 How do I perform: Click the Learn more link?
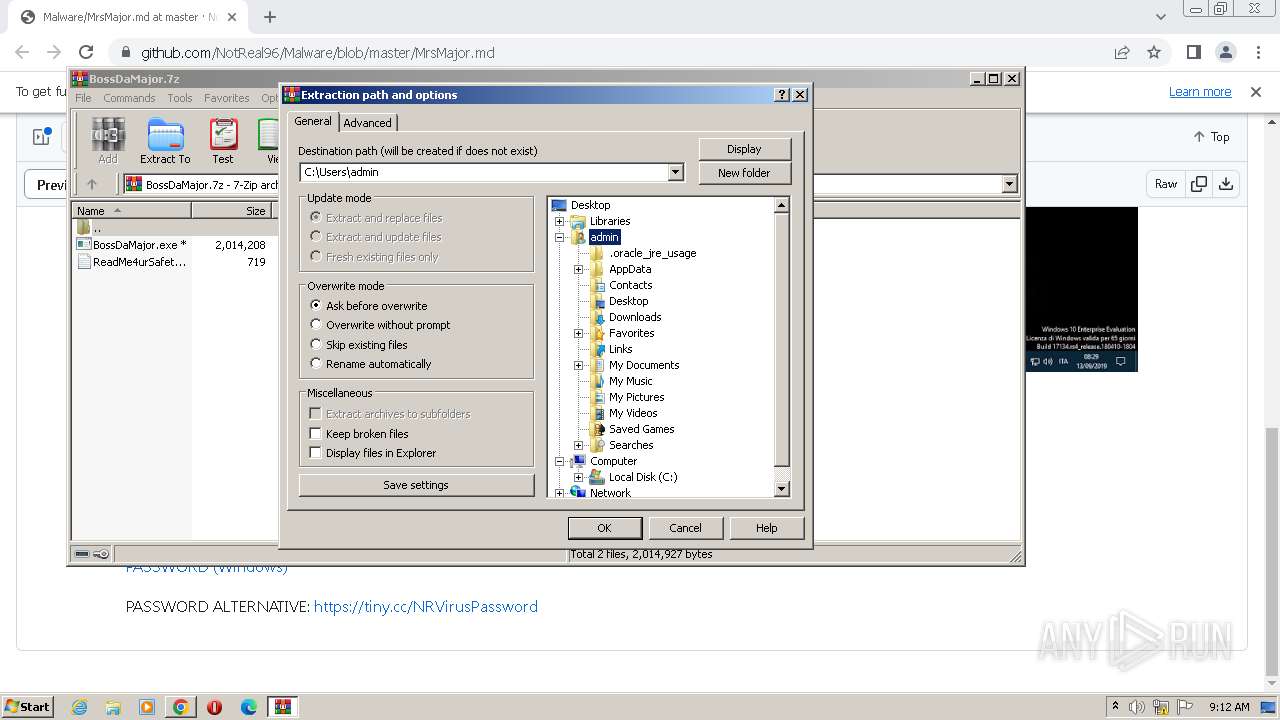point(1200,92)
